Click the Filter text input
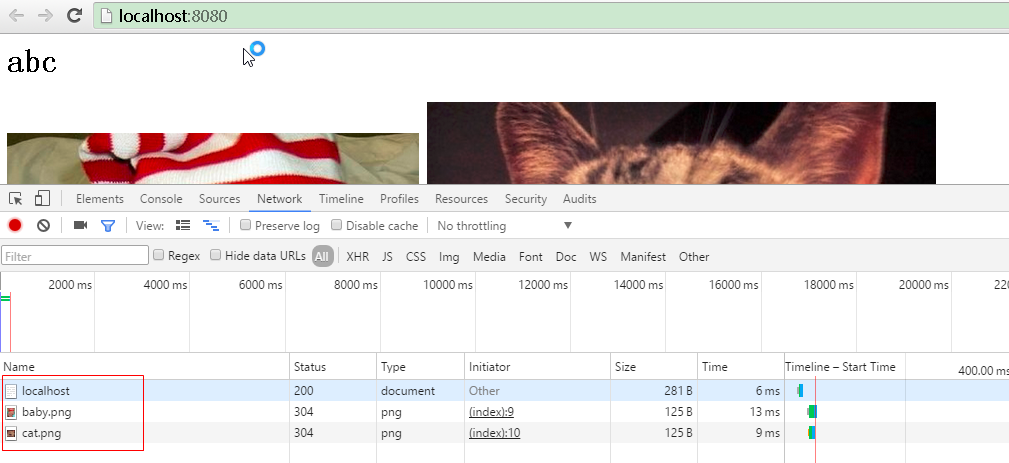The width and height of the screenshot is (1009, 463). coord(75,256)
